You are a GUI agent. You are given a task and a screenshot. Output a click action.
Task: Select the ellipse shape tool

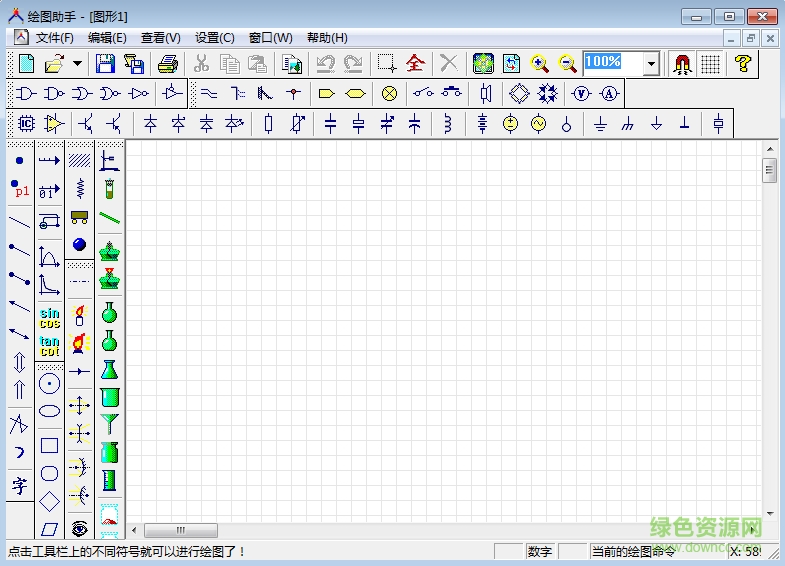pyautogui.click(x=49, y=411)
